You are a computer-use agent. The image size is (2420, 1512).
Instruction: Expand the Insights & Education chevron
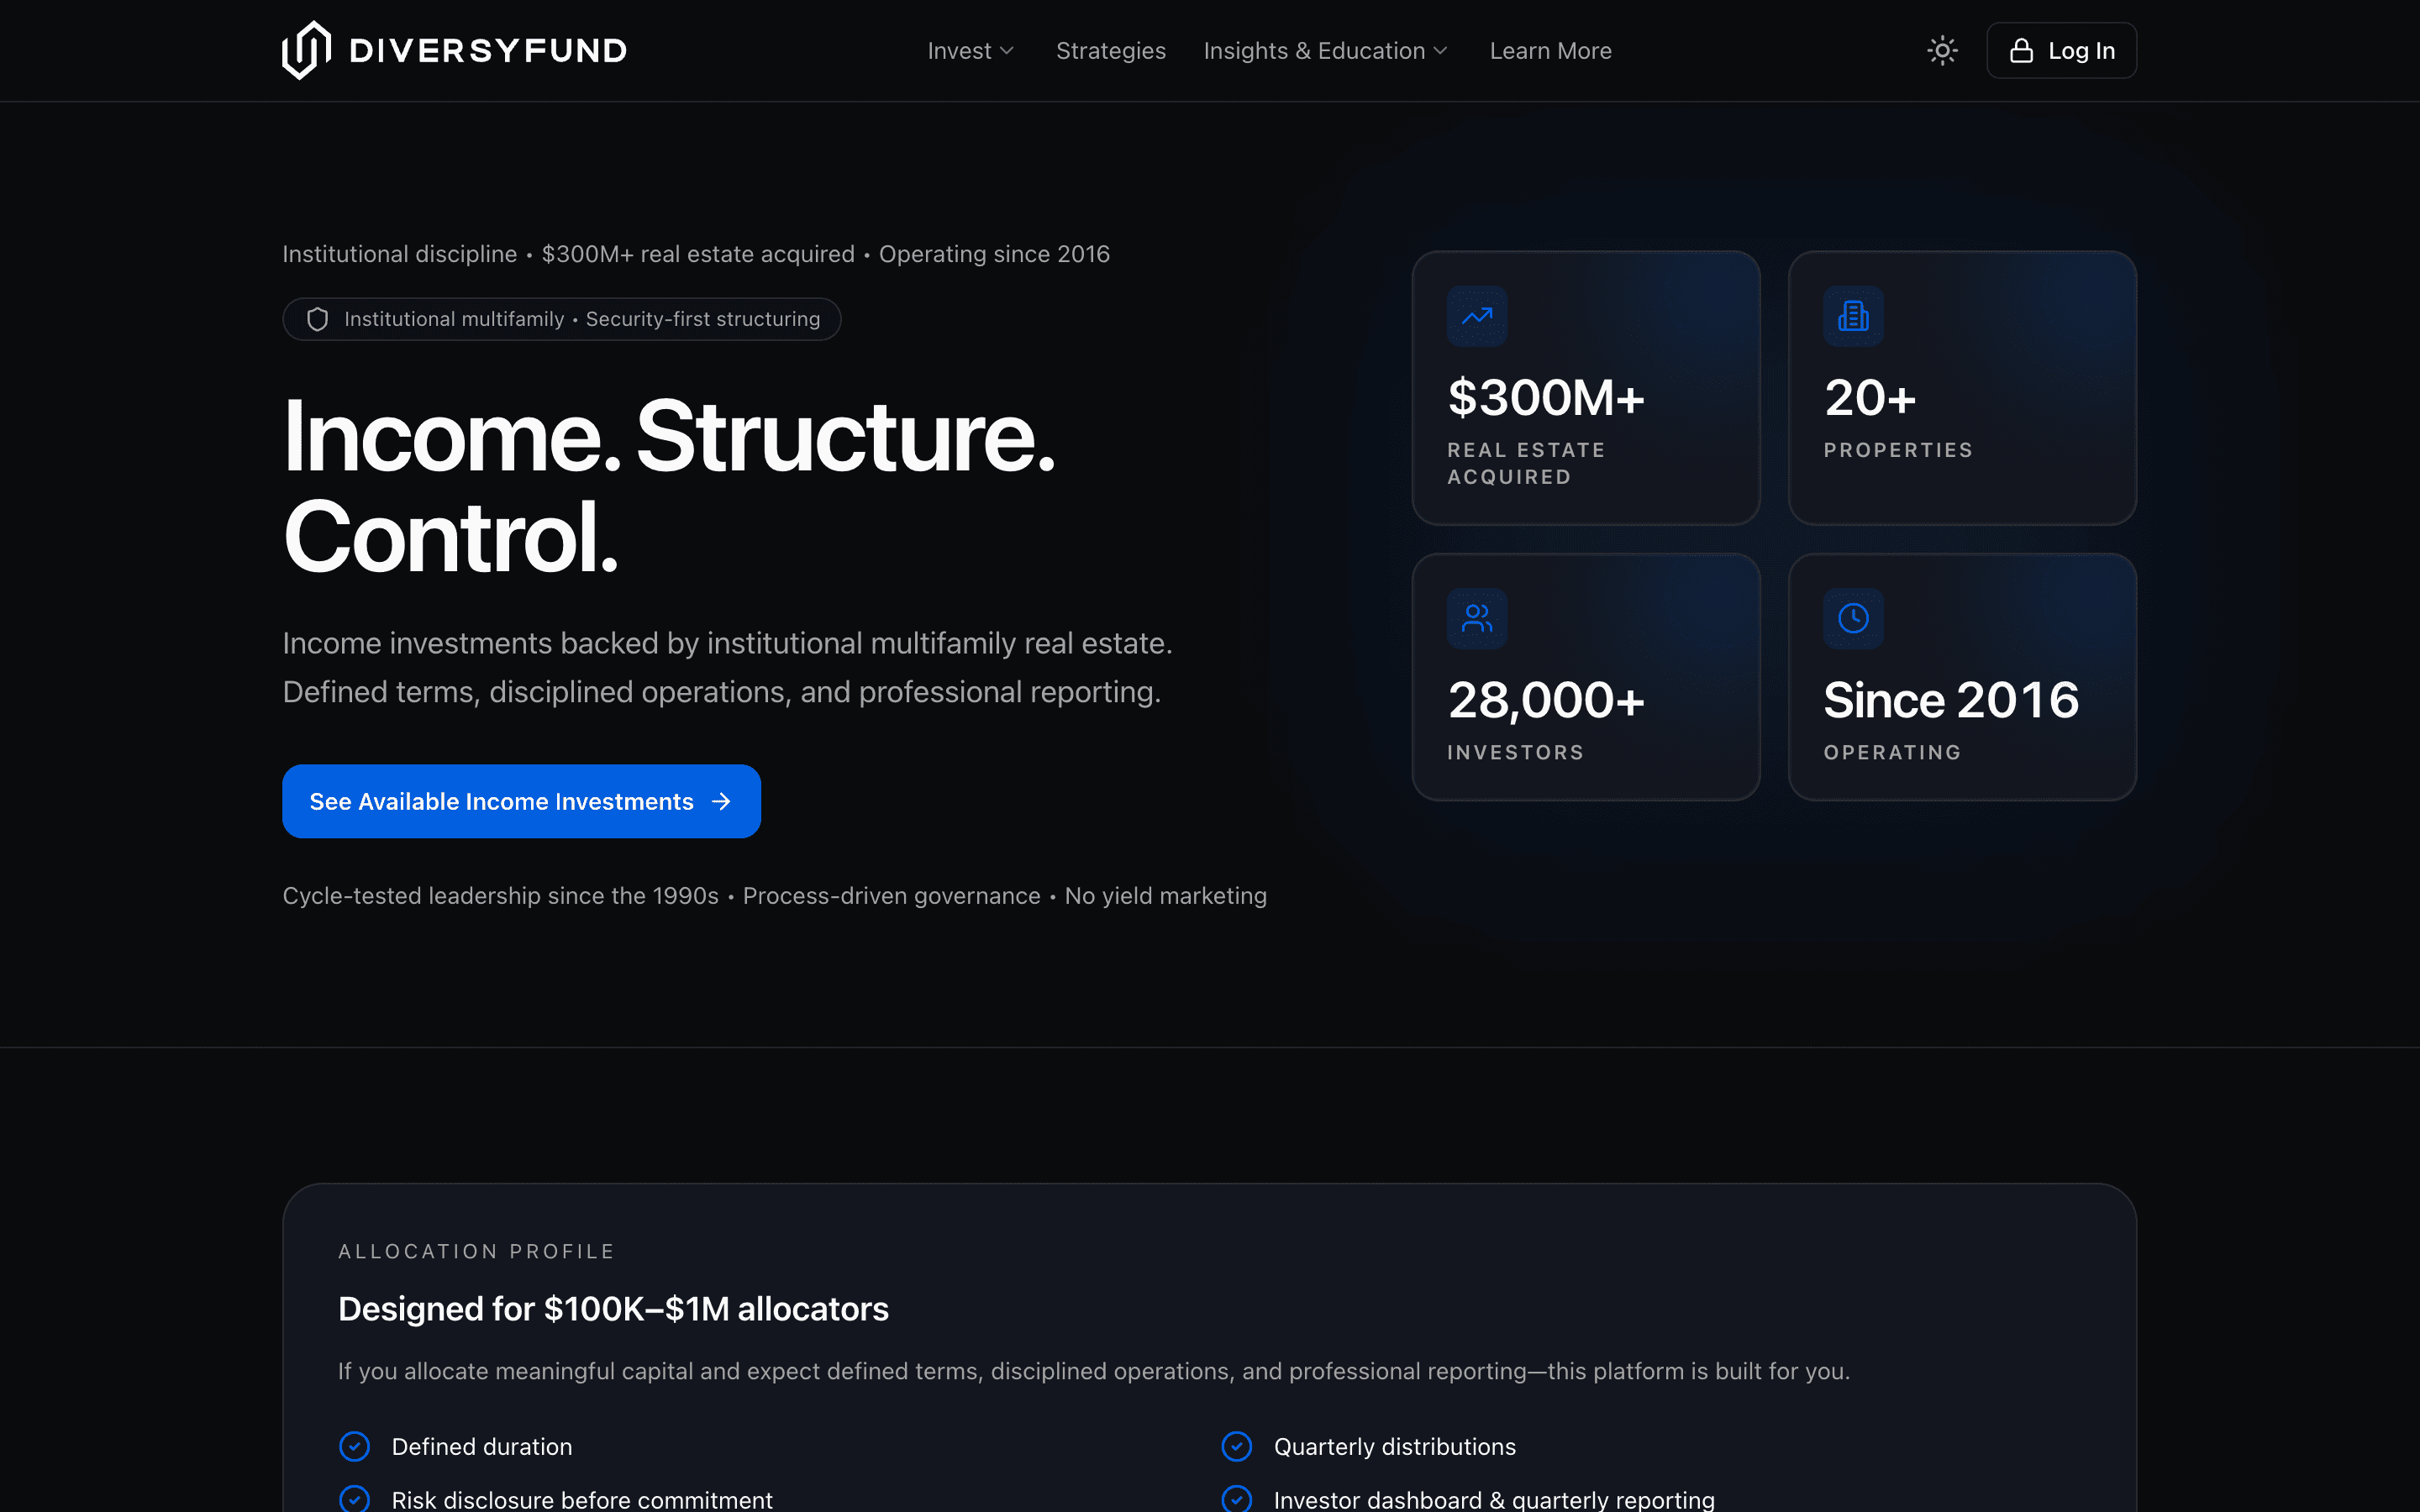[1440, 51]
